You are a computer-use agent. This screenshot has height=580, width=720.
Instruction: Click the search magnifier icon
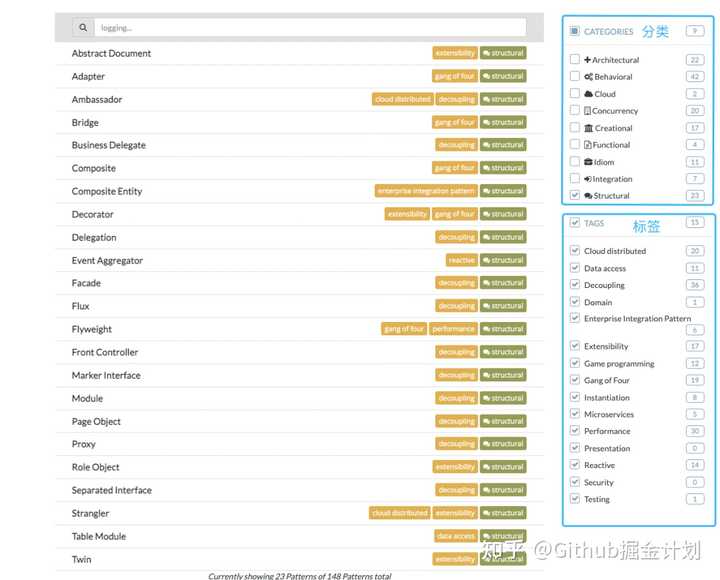(83, 28)
